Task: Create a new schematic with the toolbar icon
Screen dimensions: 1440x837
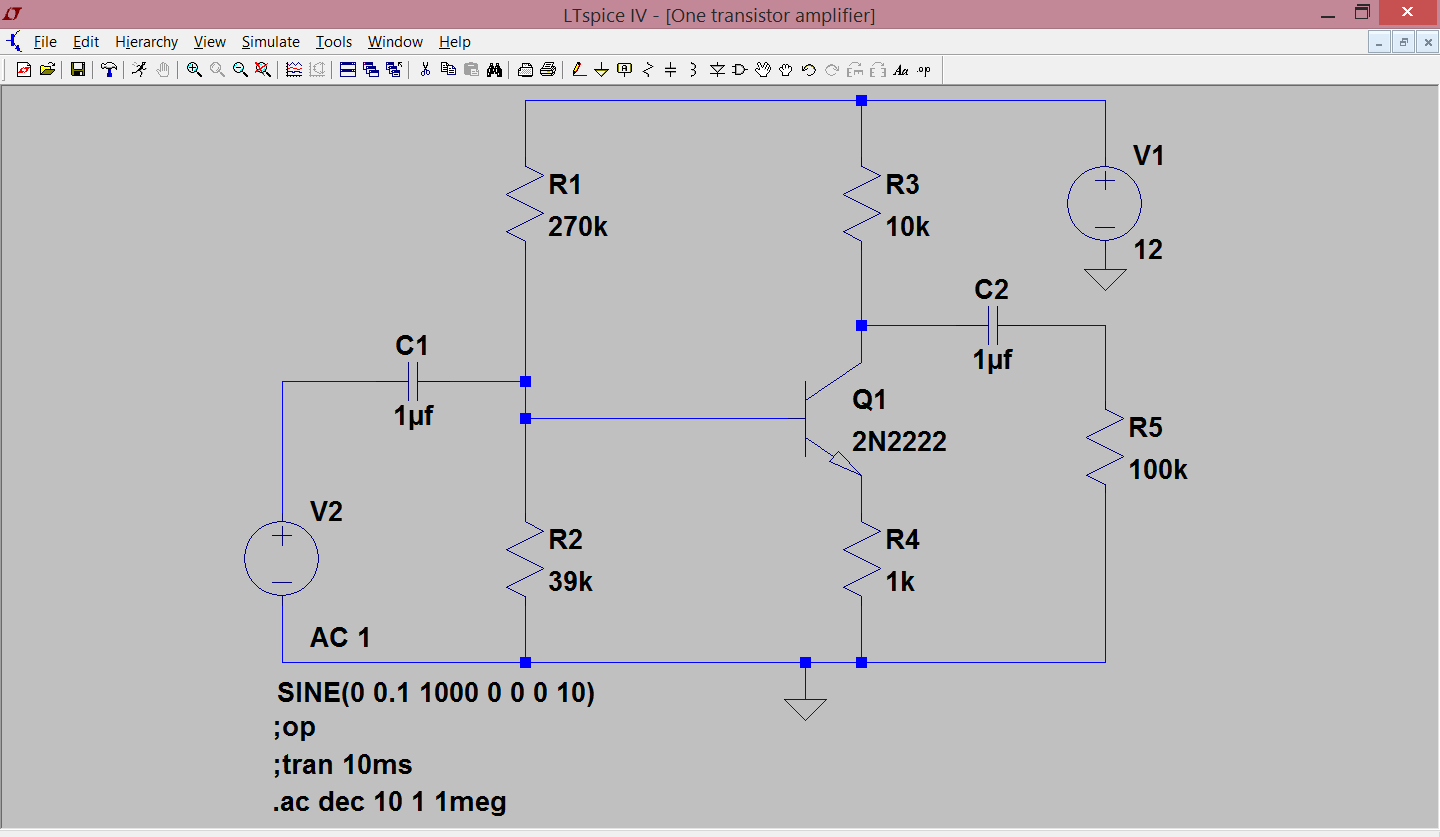Action: pyautogui.click(x=24, y=70)
